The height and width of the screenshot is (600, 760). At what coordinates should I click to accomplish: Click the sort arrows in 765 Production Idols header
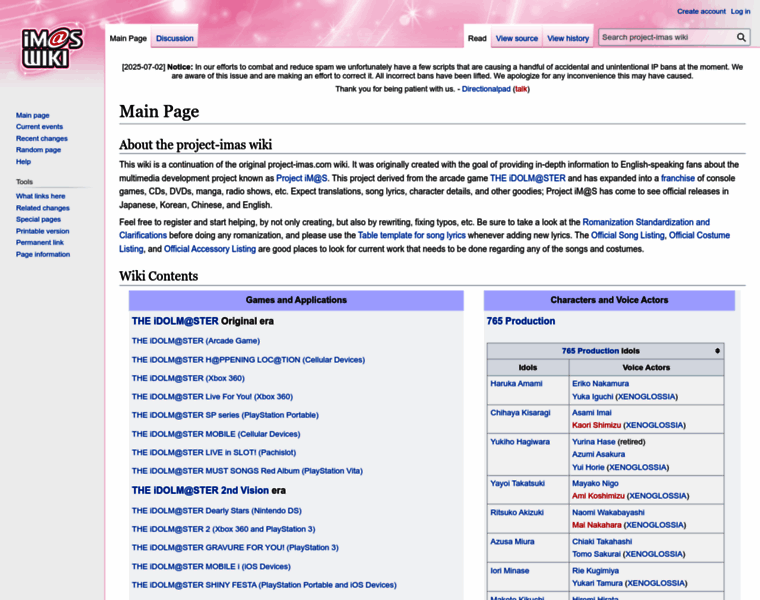pyautogui.click(x=717, y=351)
